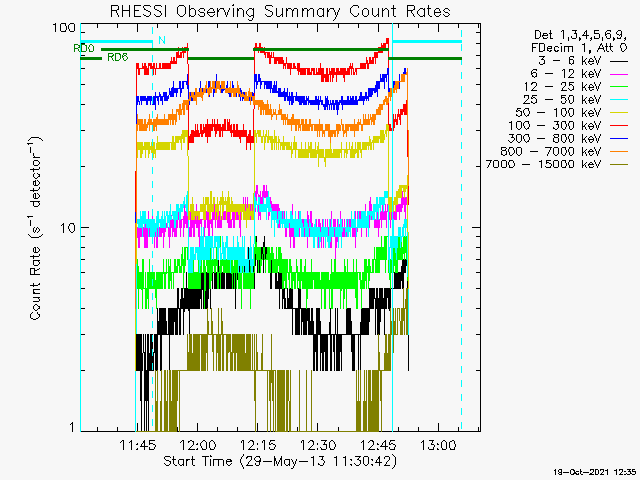Click the 100 y-axis tick label
This screenshot has height=480, width=640.
[x=64, y=28]
